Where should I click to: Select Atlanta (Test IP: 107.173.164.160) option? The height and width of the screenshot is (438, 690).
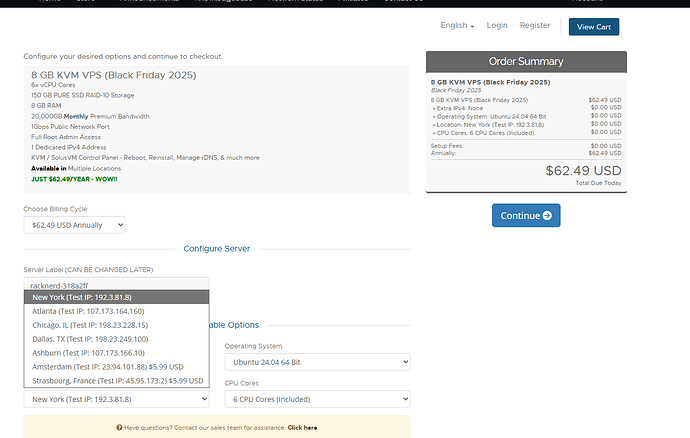[x=116, y=311]
